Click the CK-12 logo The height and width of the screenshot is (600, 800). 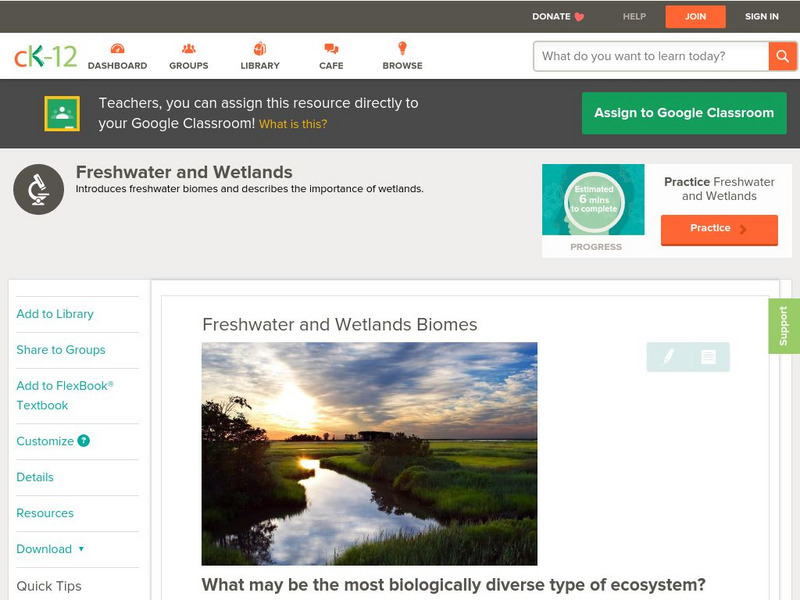(x=45, y=56)
